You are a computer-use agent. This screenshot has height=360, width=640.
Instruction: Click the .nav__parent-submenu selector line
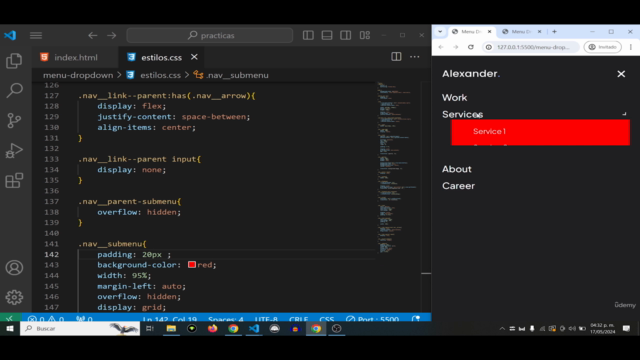tap(129, 201)
